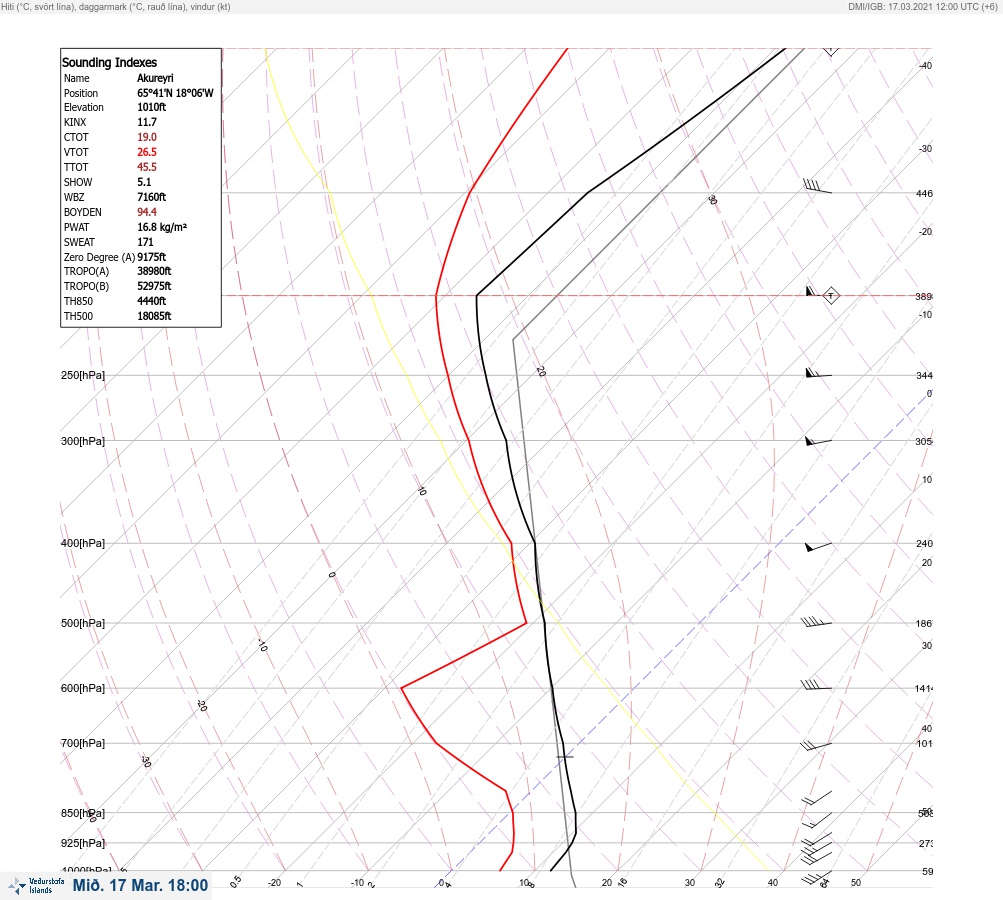Click the wind barb at 850 hPa
The image size is (1003, 900).
(817, 819)
